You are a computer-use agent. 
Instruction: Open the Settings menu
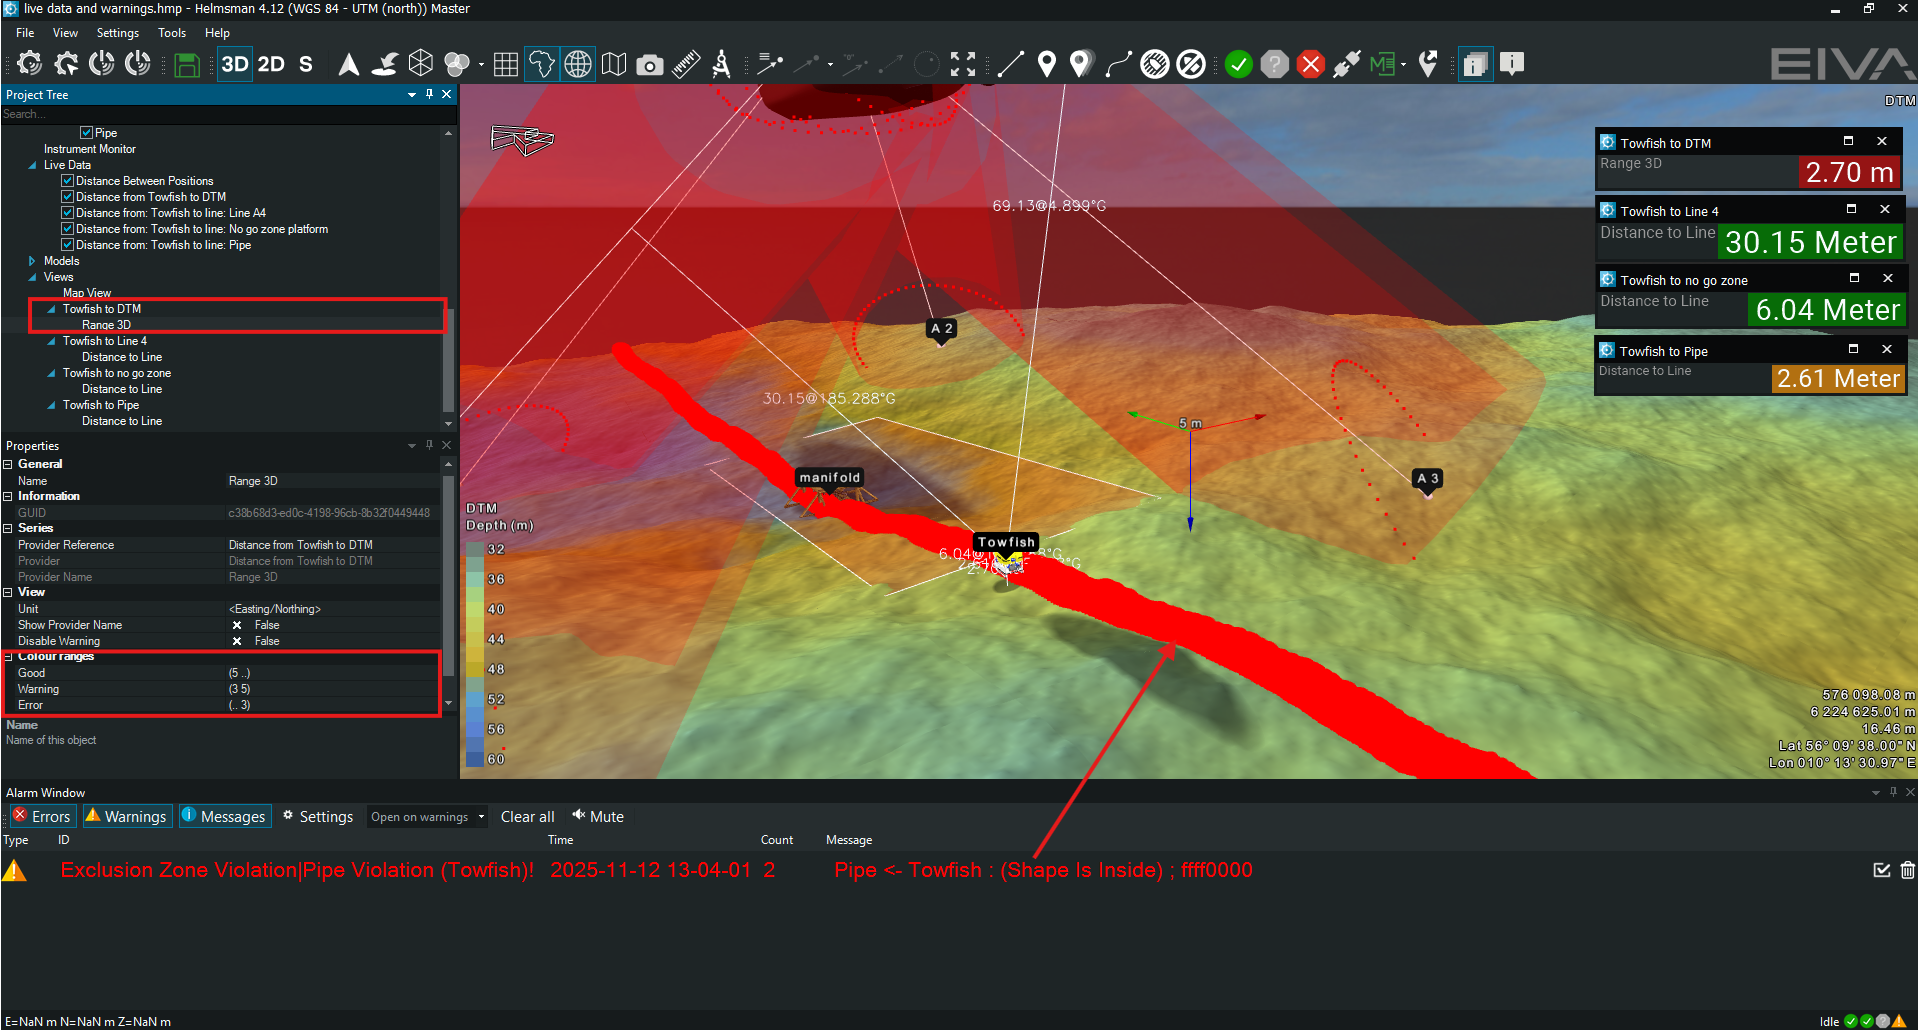(118, 33)
